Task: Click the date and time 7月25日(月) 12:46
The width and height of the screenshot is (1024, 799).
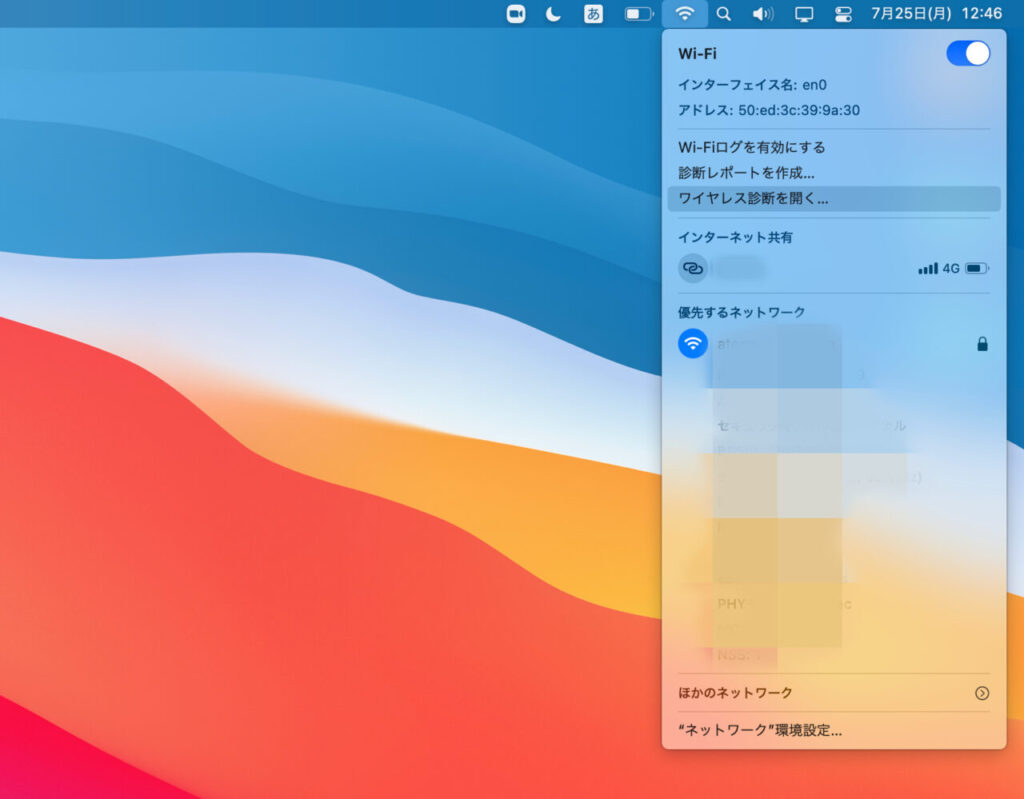Action: pos(936,14)
